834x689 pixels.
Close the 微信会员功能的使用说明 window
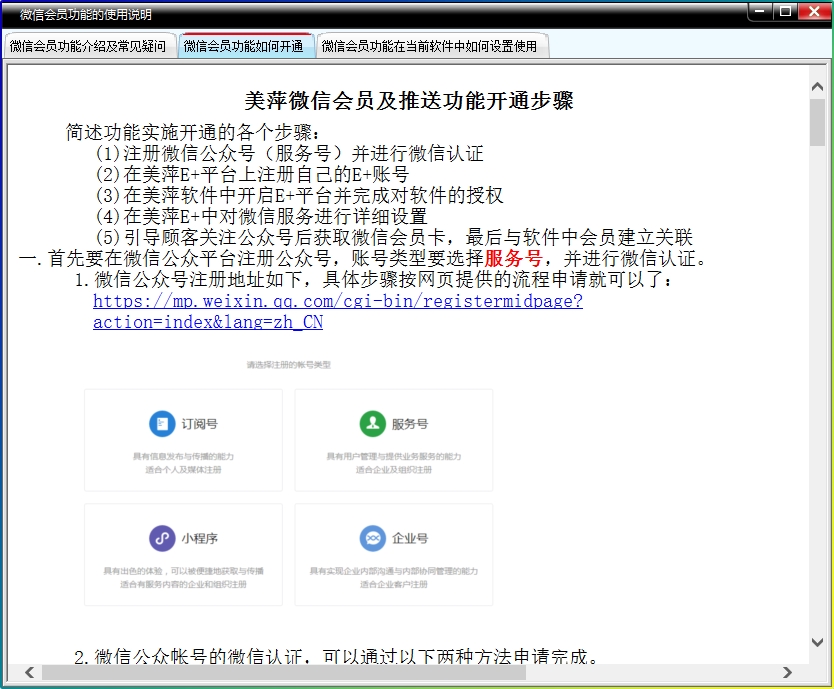tap(814, 11)
